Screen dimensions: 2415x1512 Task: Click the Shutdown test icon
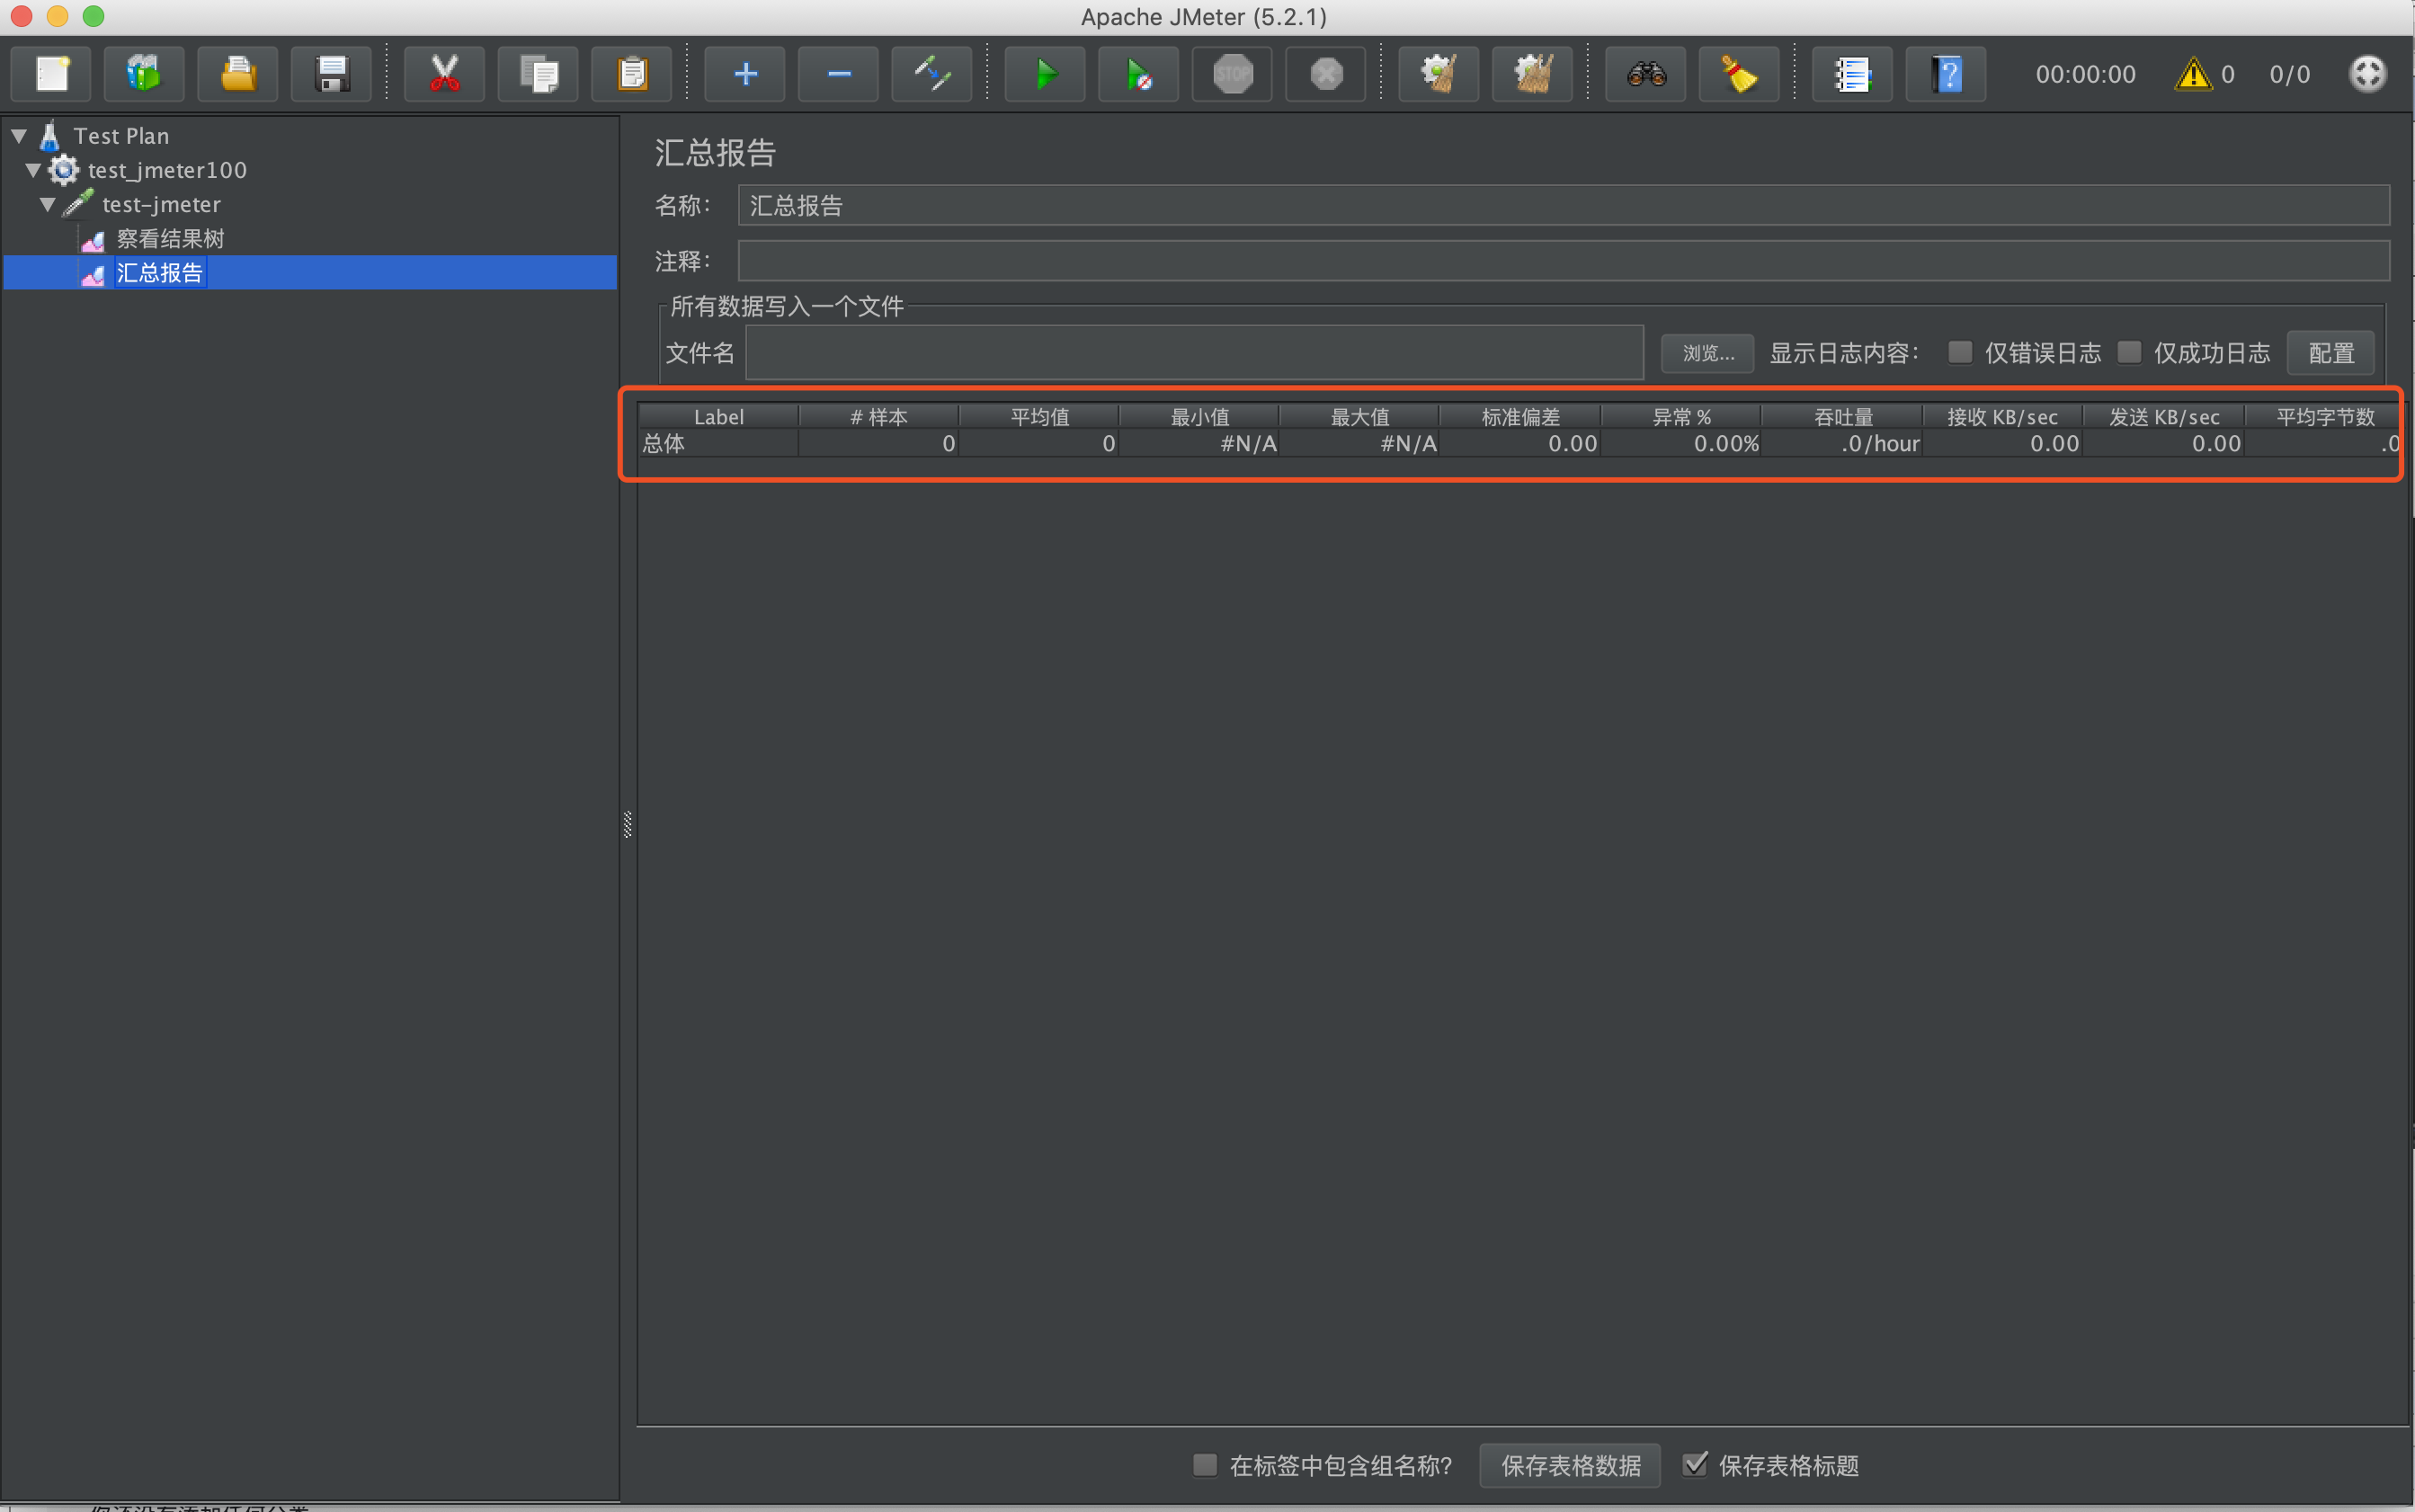[x=1326, y=74]
